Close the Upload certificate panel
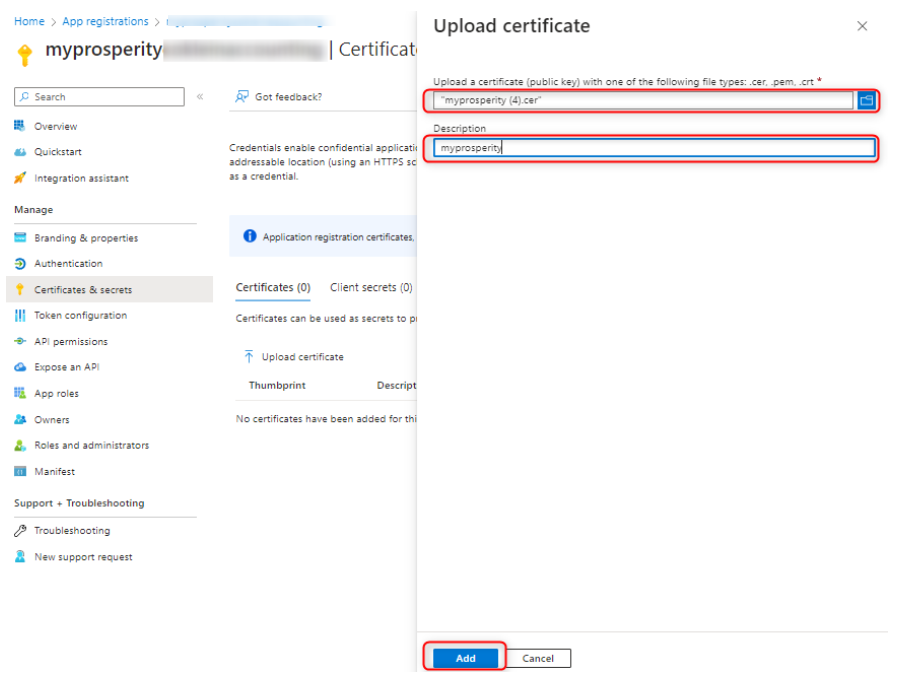This screenshot has width=909, height=679. [x=862, y=26]
